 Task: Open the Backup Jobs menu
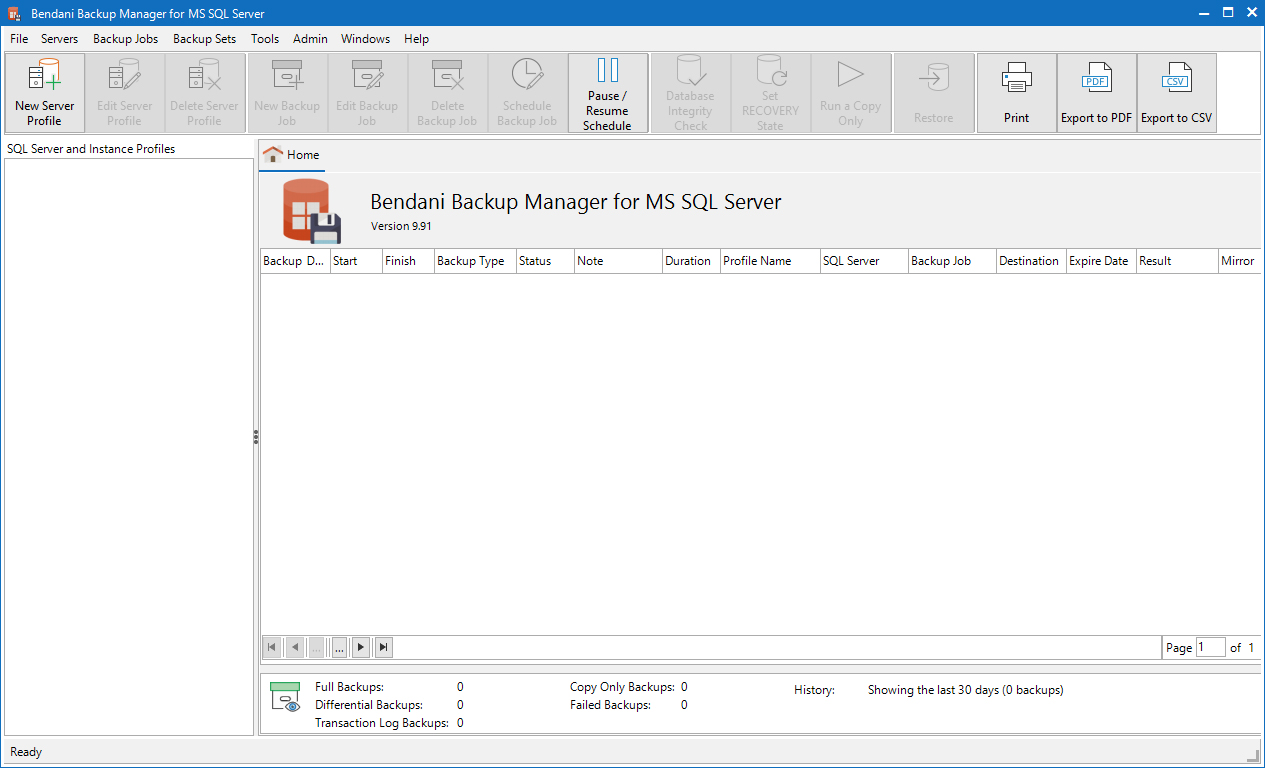pos(125,39)
